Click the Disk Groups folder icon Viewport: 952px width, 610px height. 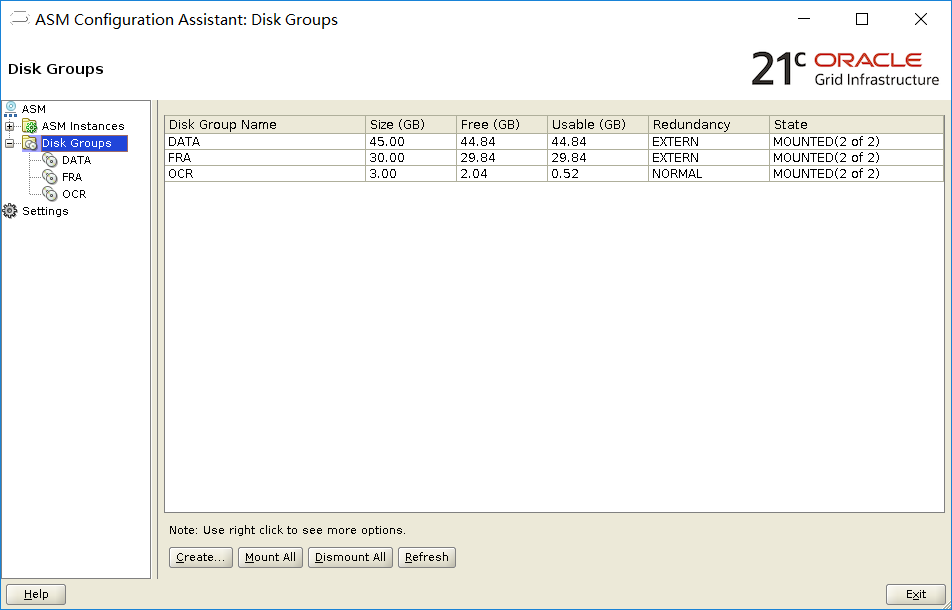coord(29,143)
